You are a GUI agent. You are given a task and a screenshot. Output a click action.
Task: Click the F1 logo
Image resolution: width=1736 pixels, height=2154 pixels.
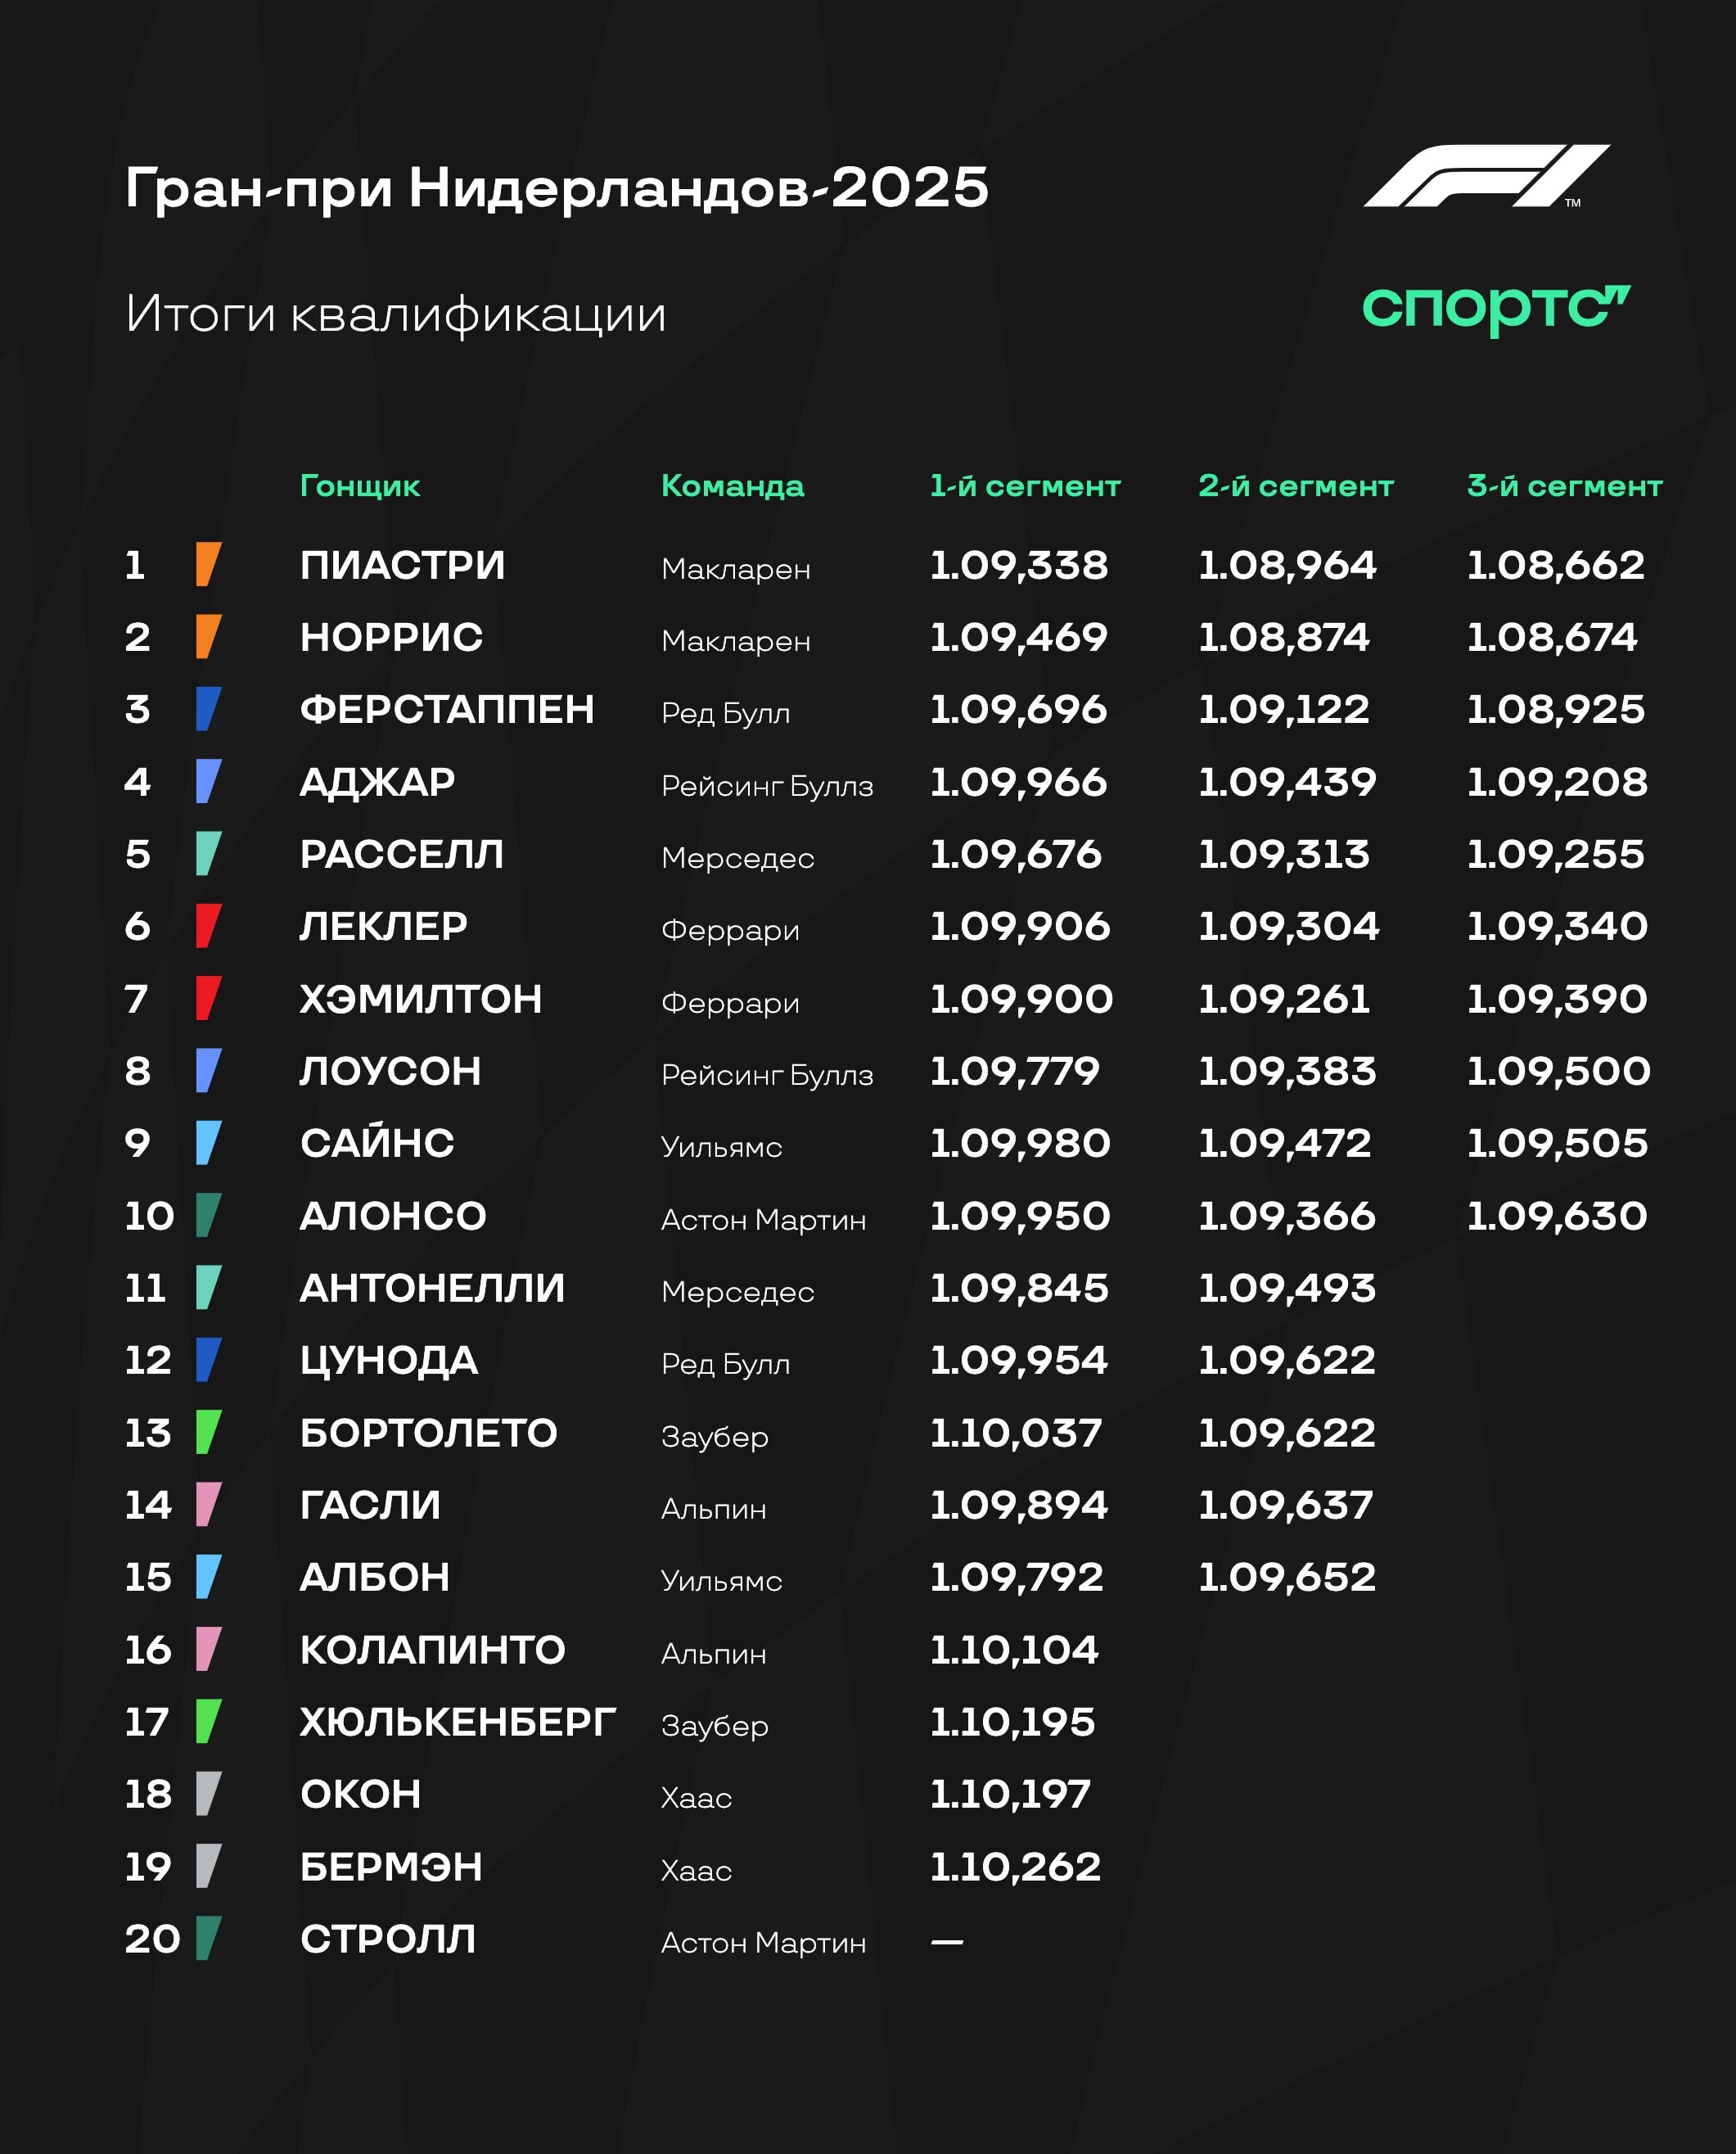point(1486,176)
